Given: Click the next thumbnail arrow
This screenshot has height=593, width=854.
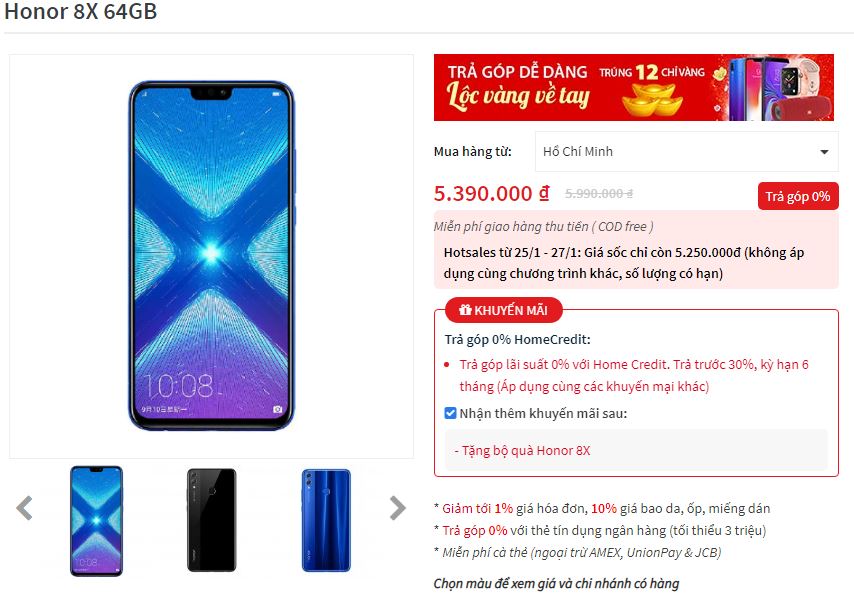Looking at the screenshot, I should [x=398, y=508].
